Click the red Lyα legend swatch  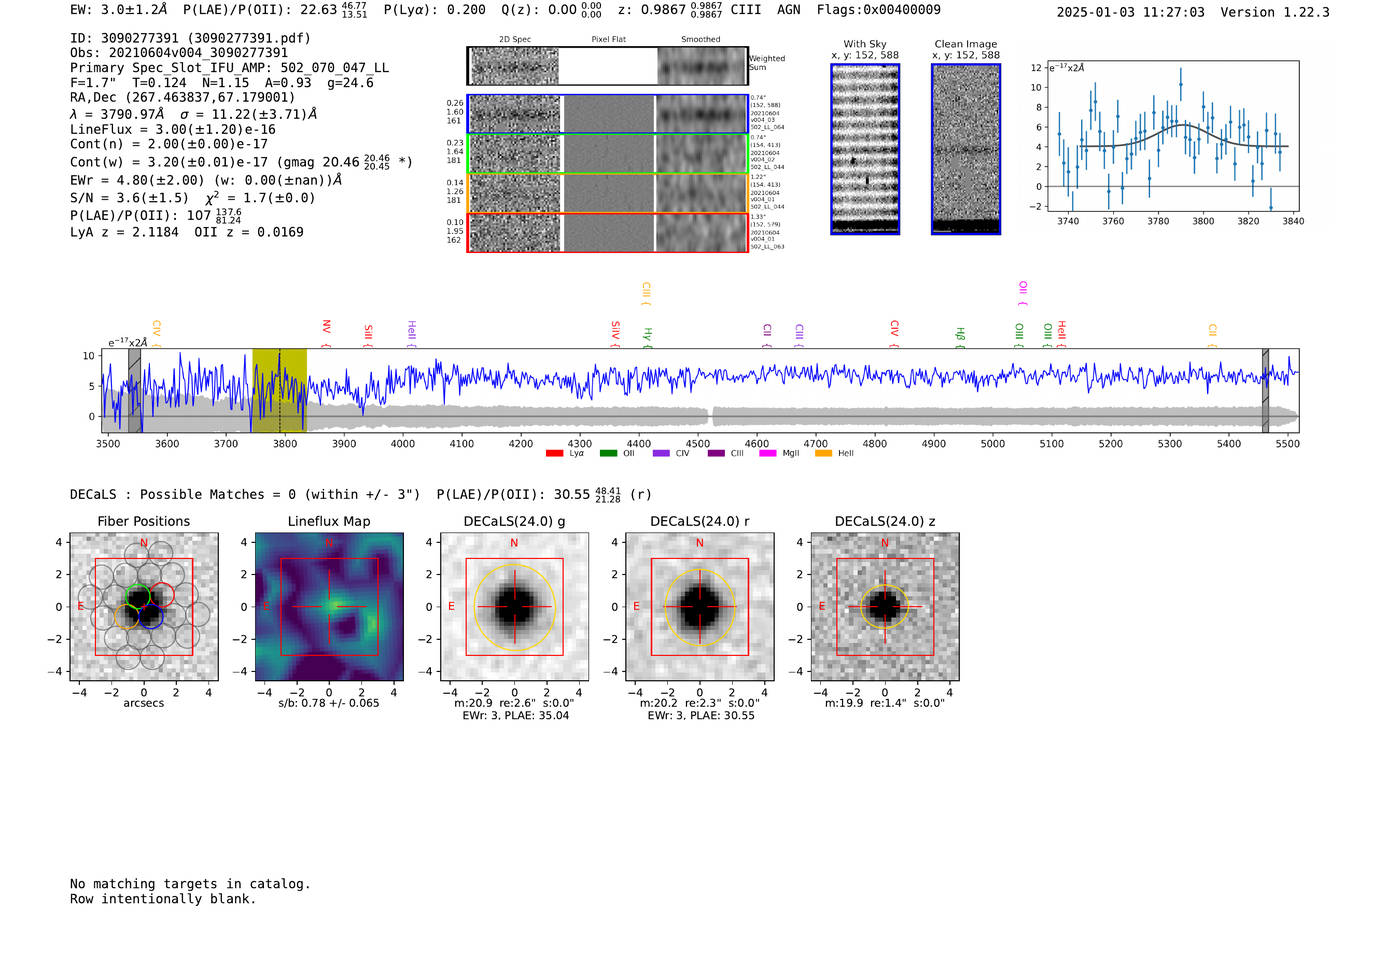(554, 454)
